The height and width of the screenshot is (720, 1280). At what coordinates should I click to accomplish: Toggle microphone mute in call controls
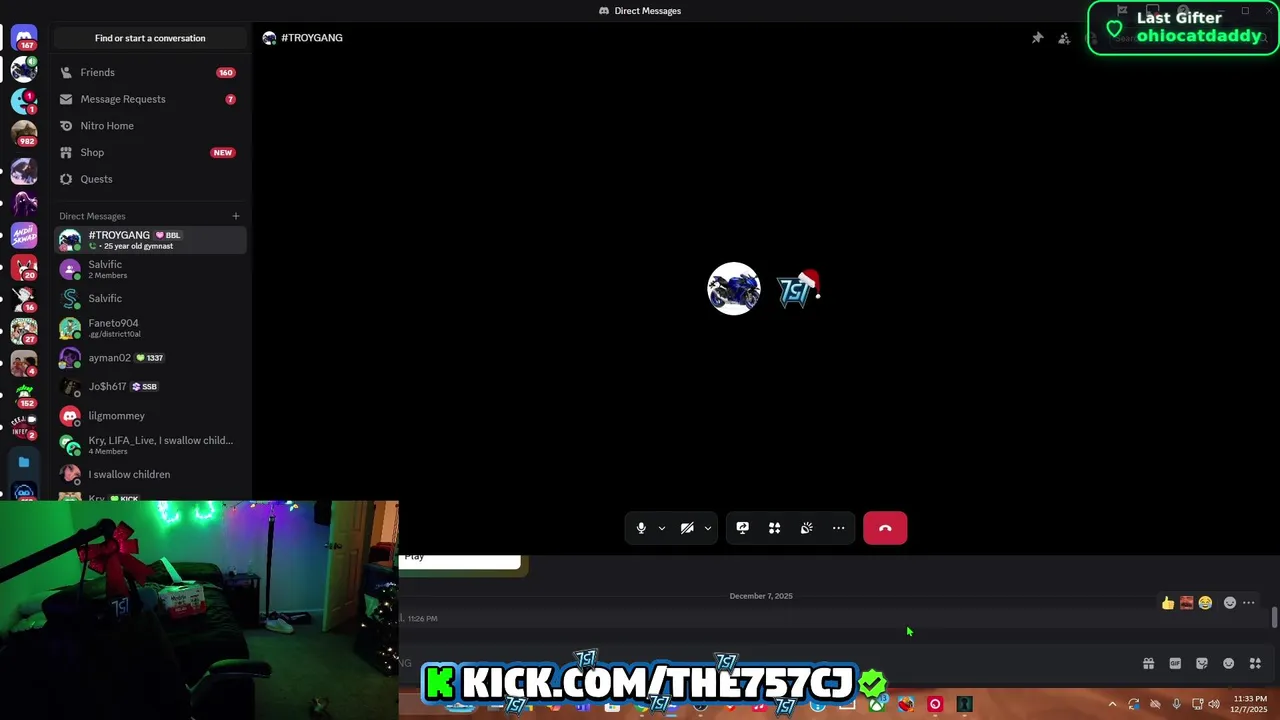(x=641, y=528)
